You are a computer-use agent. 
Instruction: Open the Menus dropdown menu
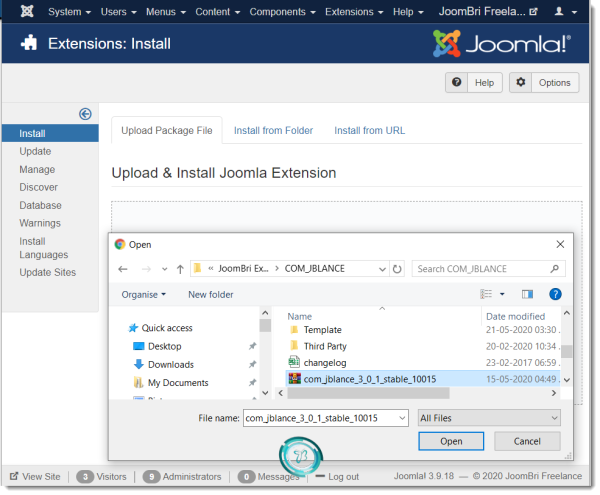coord(166,12)
